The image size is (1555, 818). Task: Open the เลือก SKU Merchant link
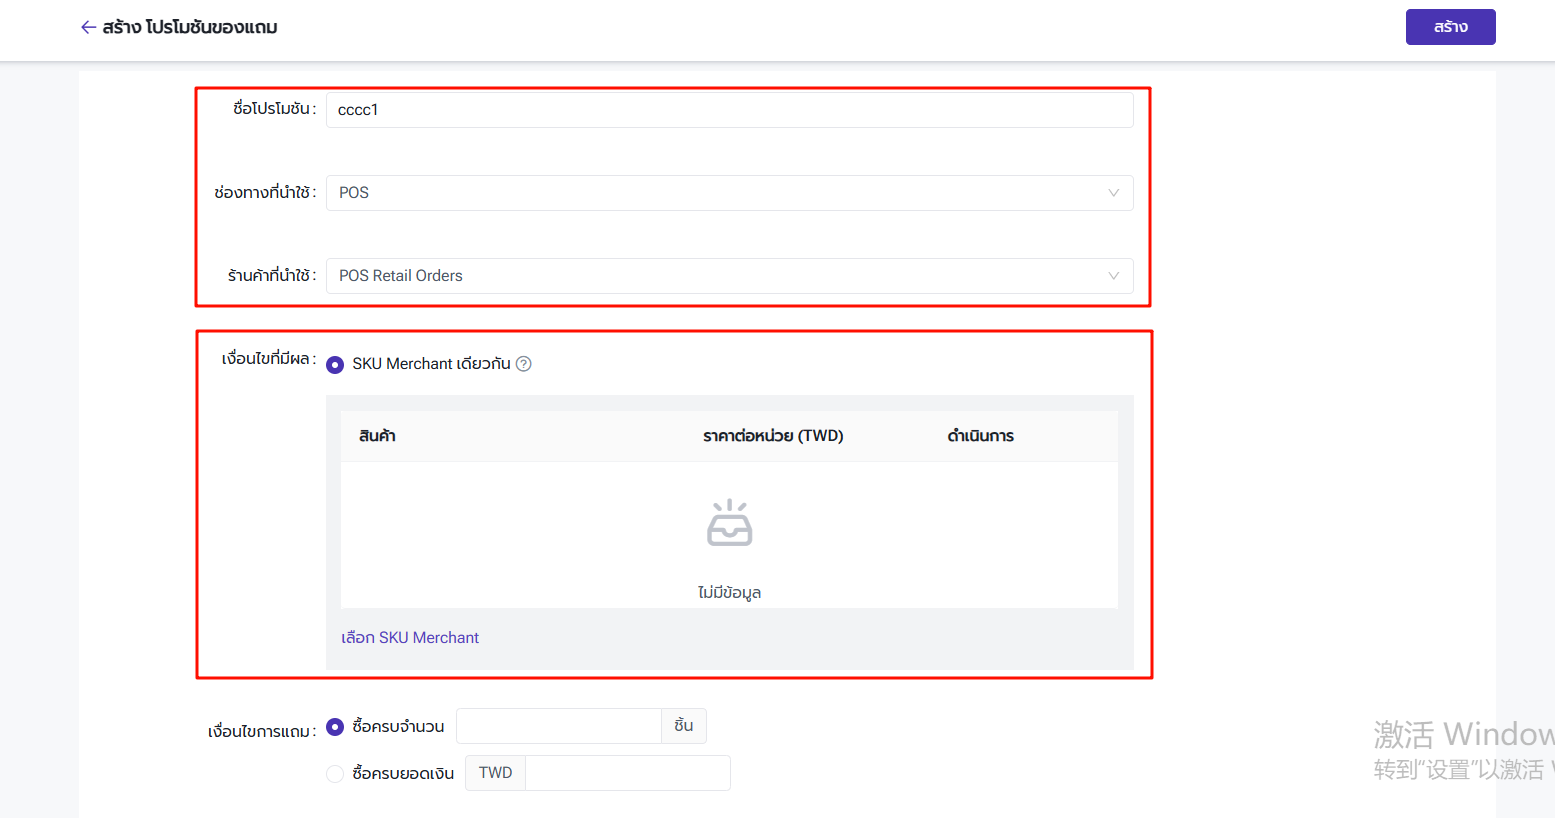(410, 638)
